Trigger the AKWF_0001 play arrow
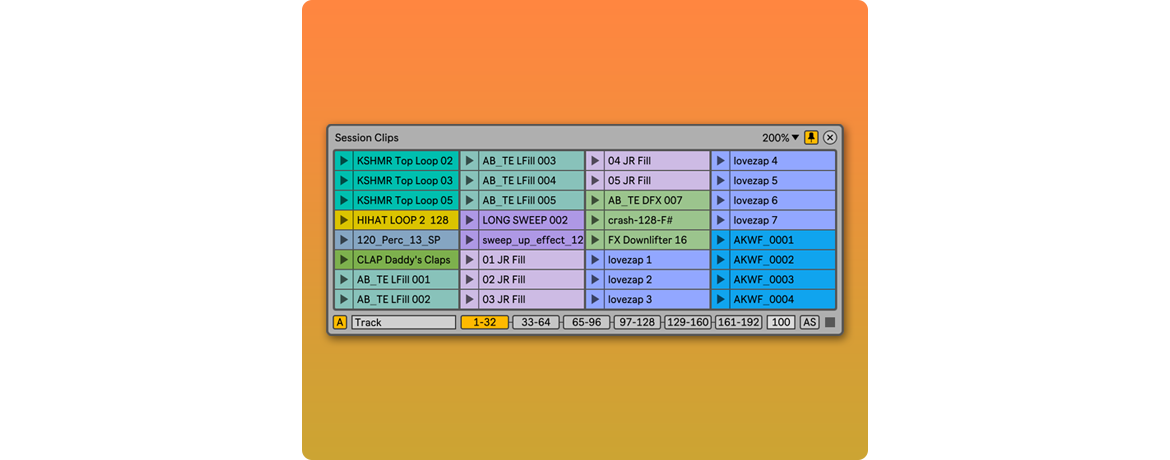 (x=720, y=240)
